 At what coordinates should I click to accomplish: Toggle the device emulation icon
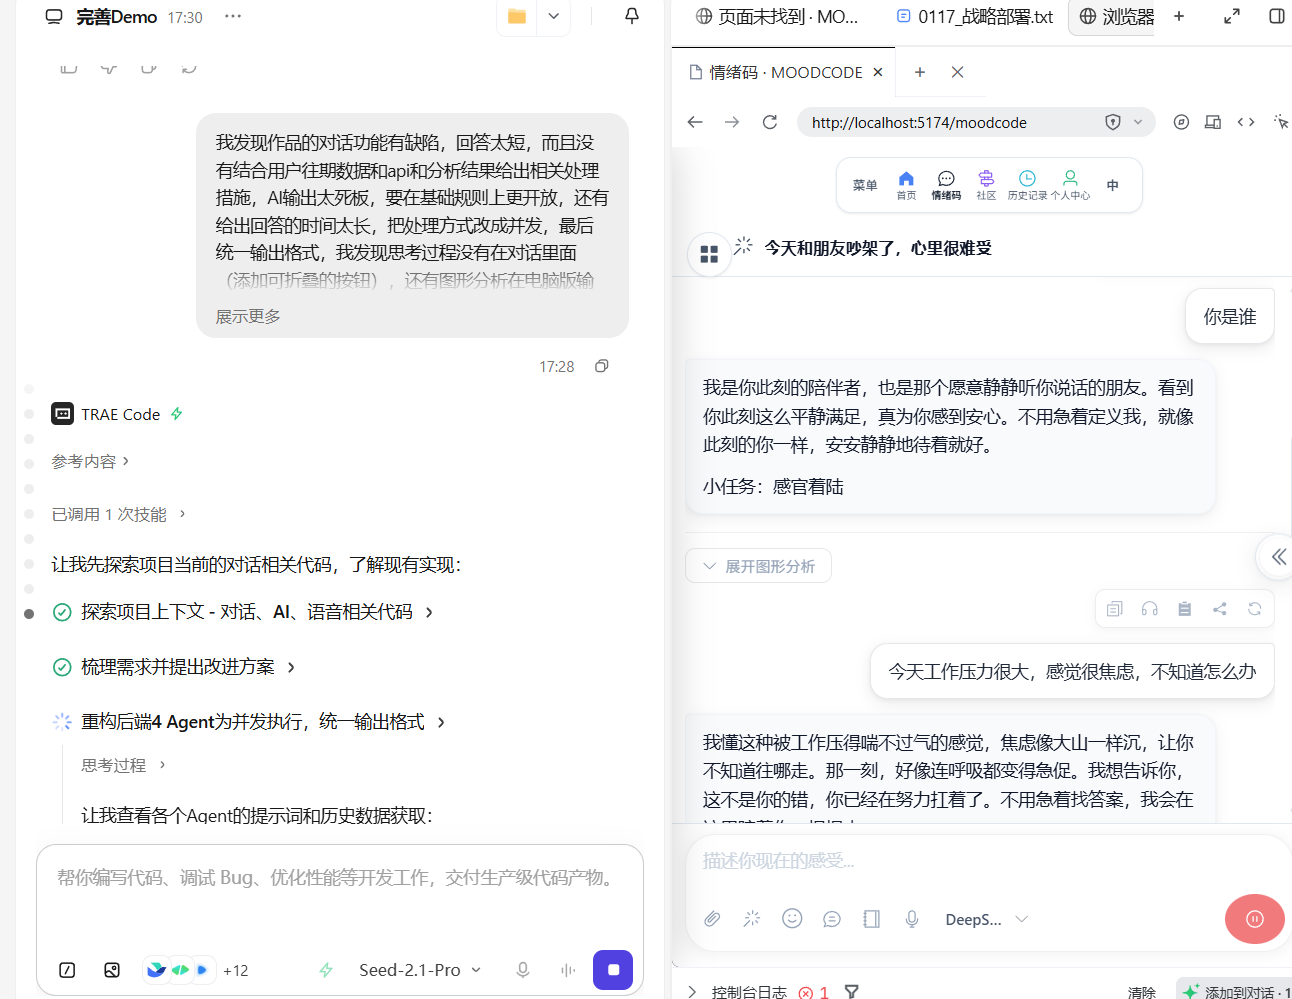(x=1213, y=122)
